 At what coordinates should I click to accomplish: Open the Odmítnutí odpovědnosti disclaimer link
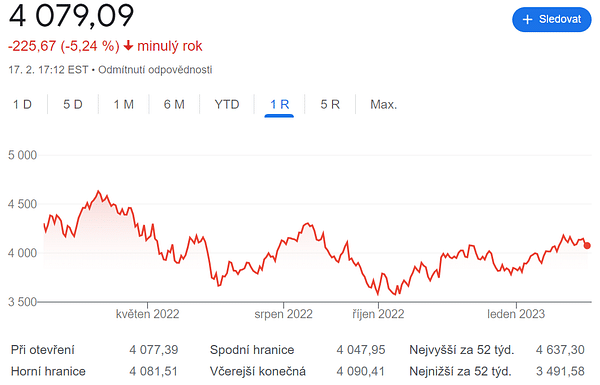[155, 70]
